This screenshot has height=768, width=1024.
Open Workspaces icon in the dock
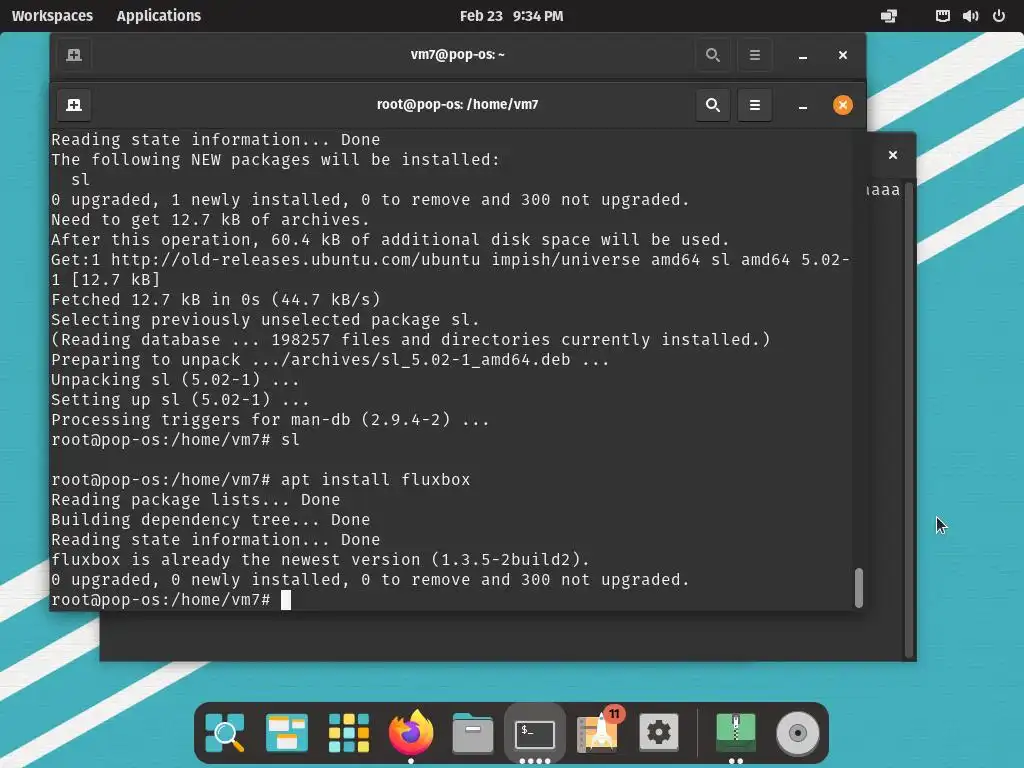(287, 732)
